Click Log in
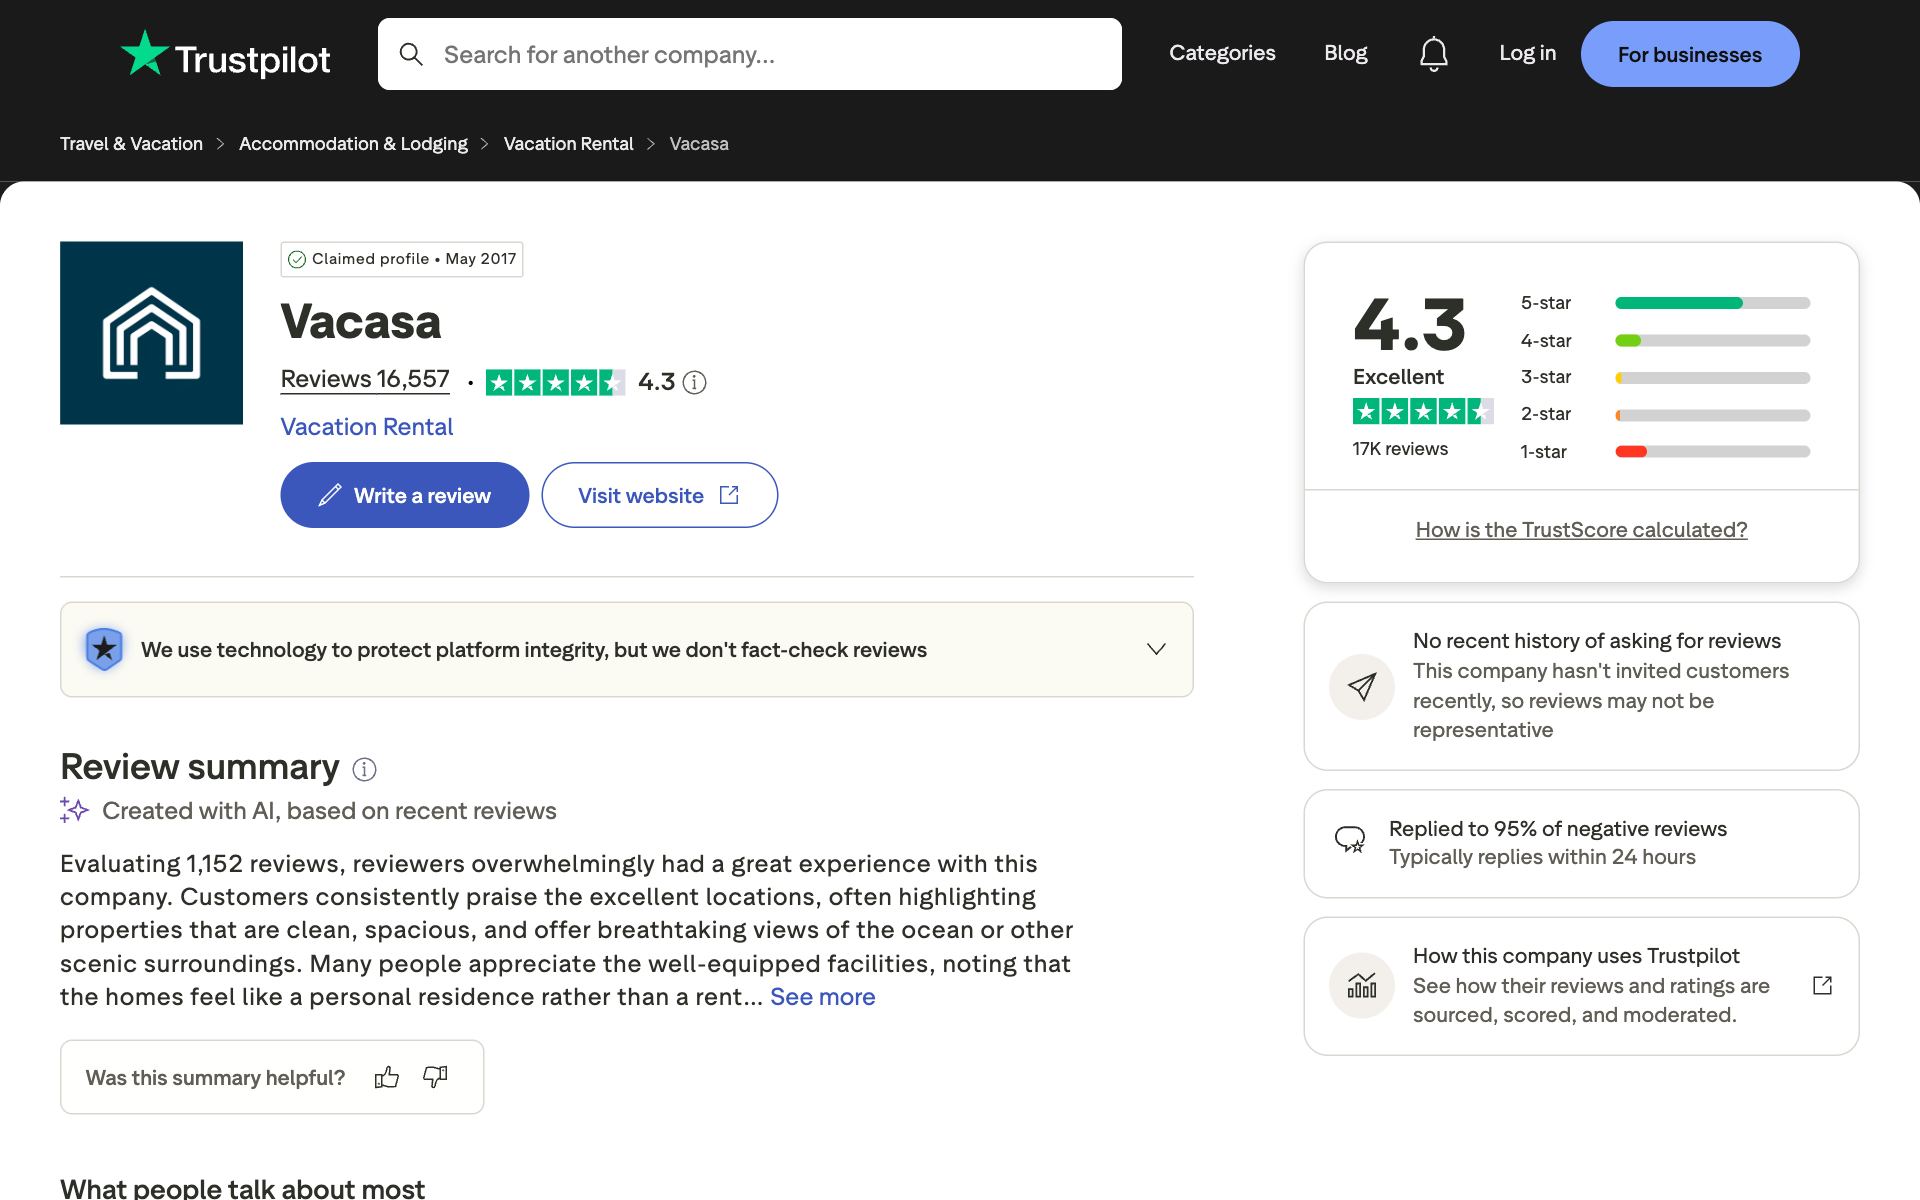 [x=1527, y=53]
